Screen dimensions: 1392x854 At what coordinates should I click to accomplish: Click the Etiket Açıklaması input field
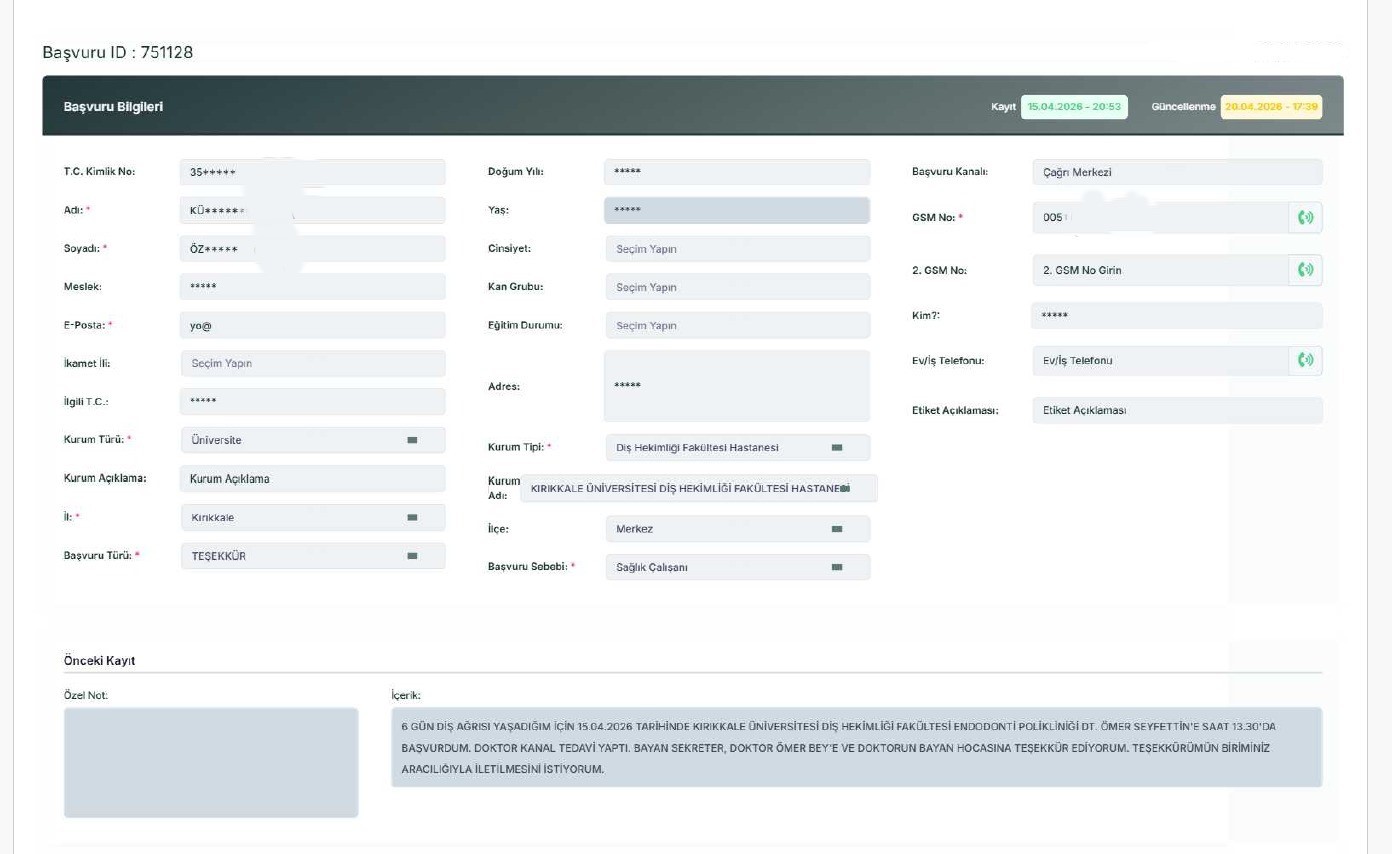1176,410
